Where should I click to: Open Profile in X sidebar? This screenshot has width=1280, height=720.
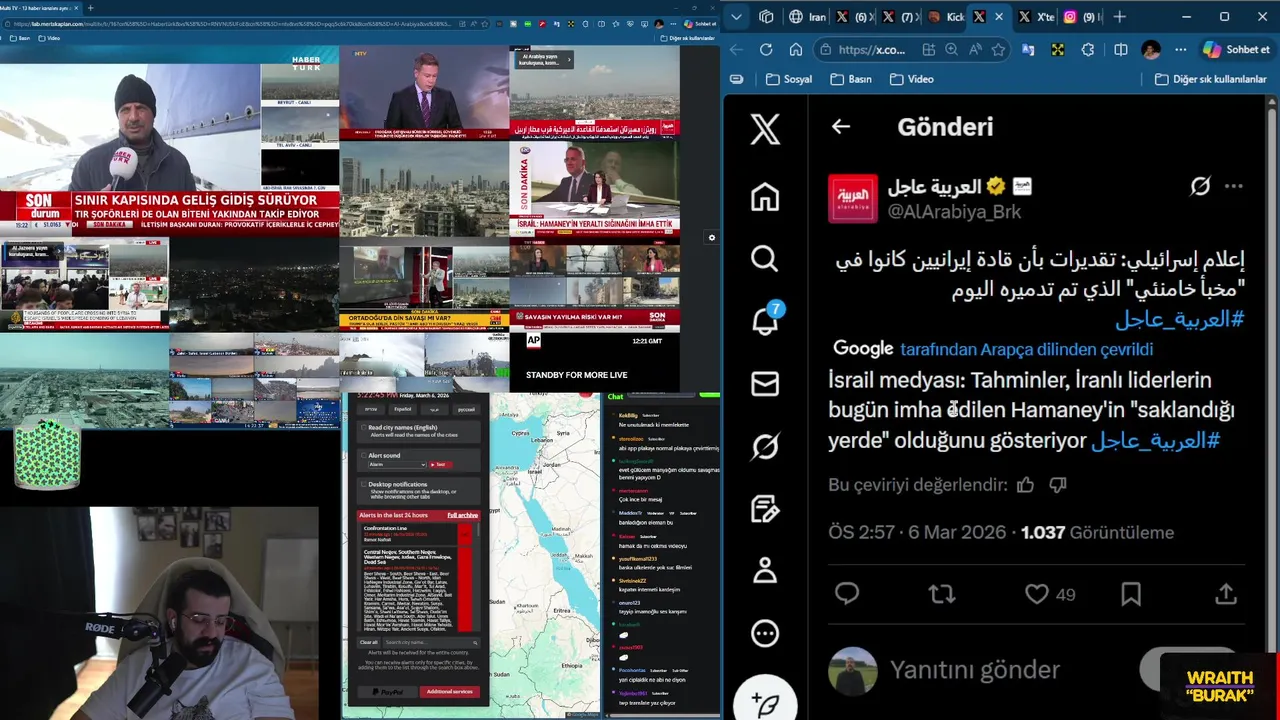pyautogui.click(x=765, y=570)
